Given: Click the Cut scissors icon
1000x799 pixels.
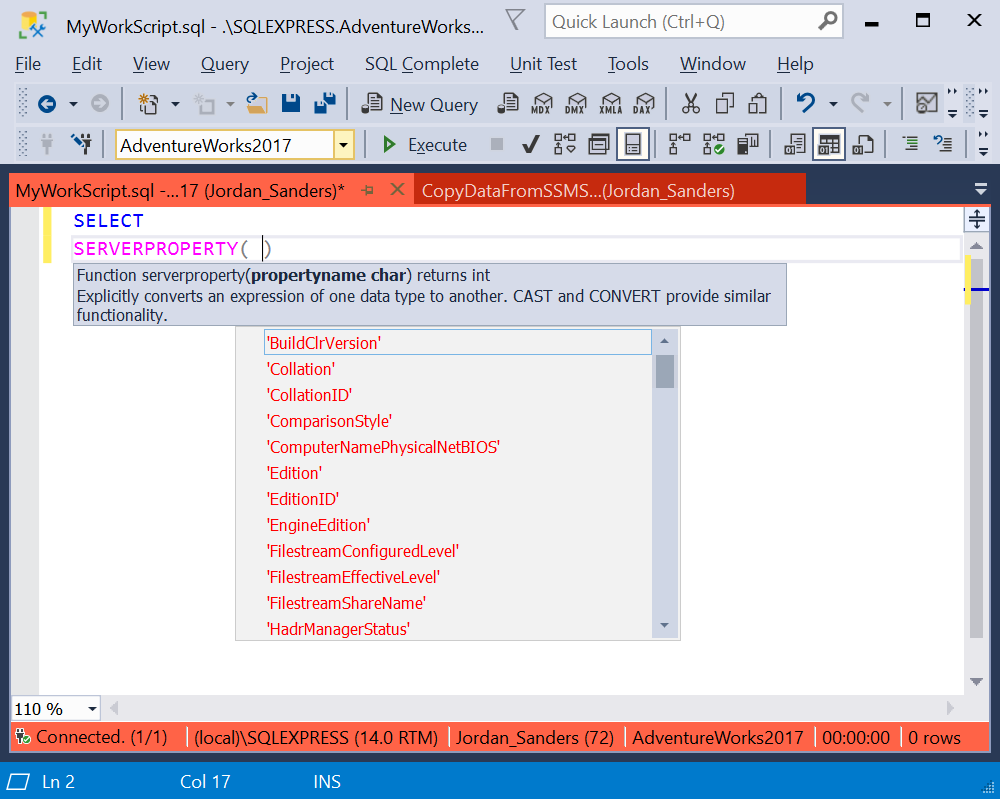Looking at the screenshot, I should [691, 103].
